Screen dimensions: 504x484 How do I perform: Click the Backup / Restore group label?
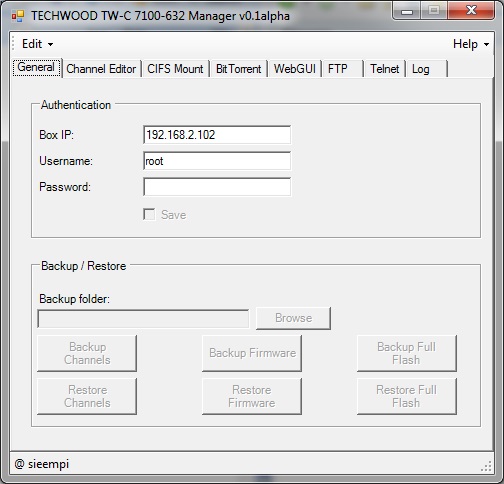pos(84,266)
